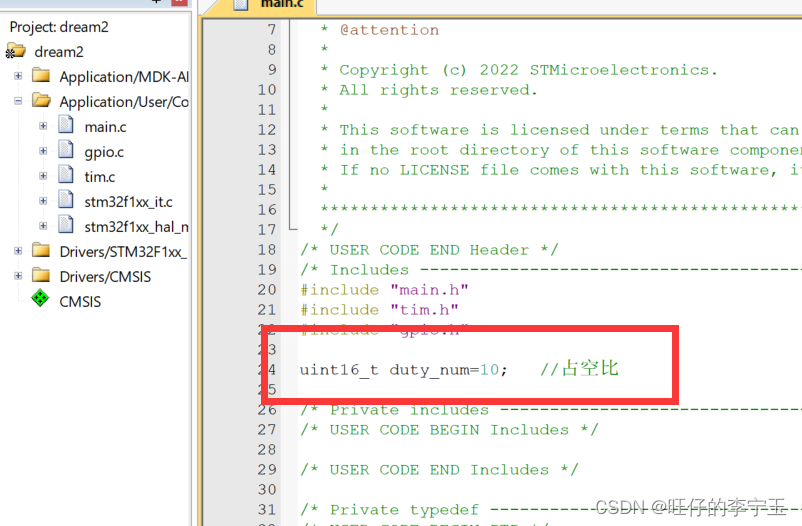Click the USER CODE BEGIN Includes comment
Image resolution: width=802 pixels, height=526 pixels.
[449, 430]
